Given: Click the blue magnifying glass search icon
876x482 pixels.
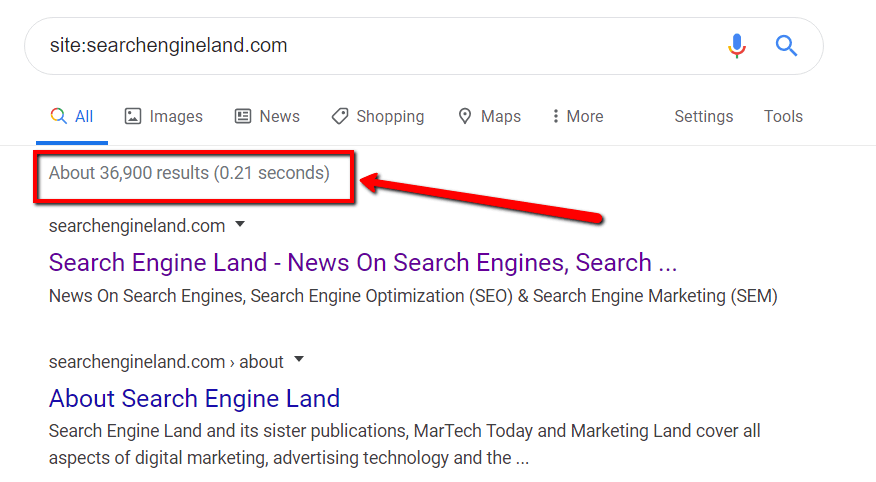Looking at the screenshot, I should [x=786, y=46].
